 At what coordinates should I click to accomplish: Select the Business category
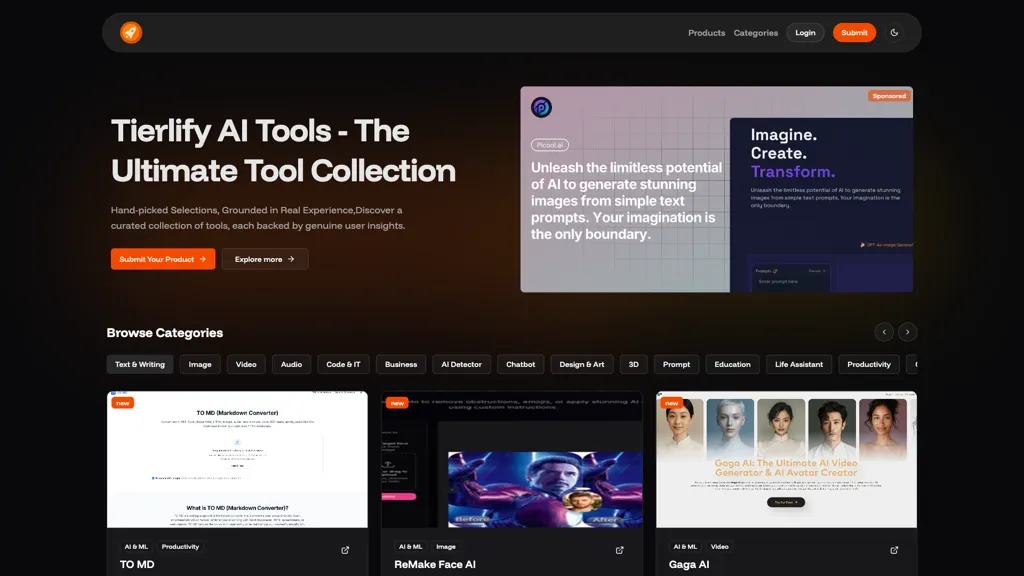pos(401,364)
